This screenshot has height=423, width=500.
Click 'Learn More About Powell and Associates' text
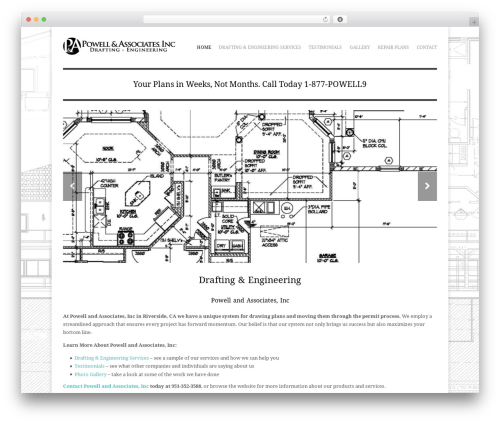click(x=120, y=345)
